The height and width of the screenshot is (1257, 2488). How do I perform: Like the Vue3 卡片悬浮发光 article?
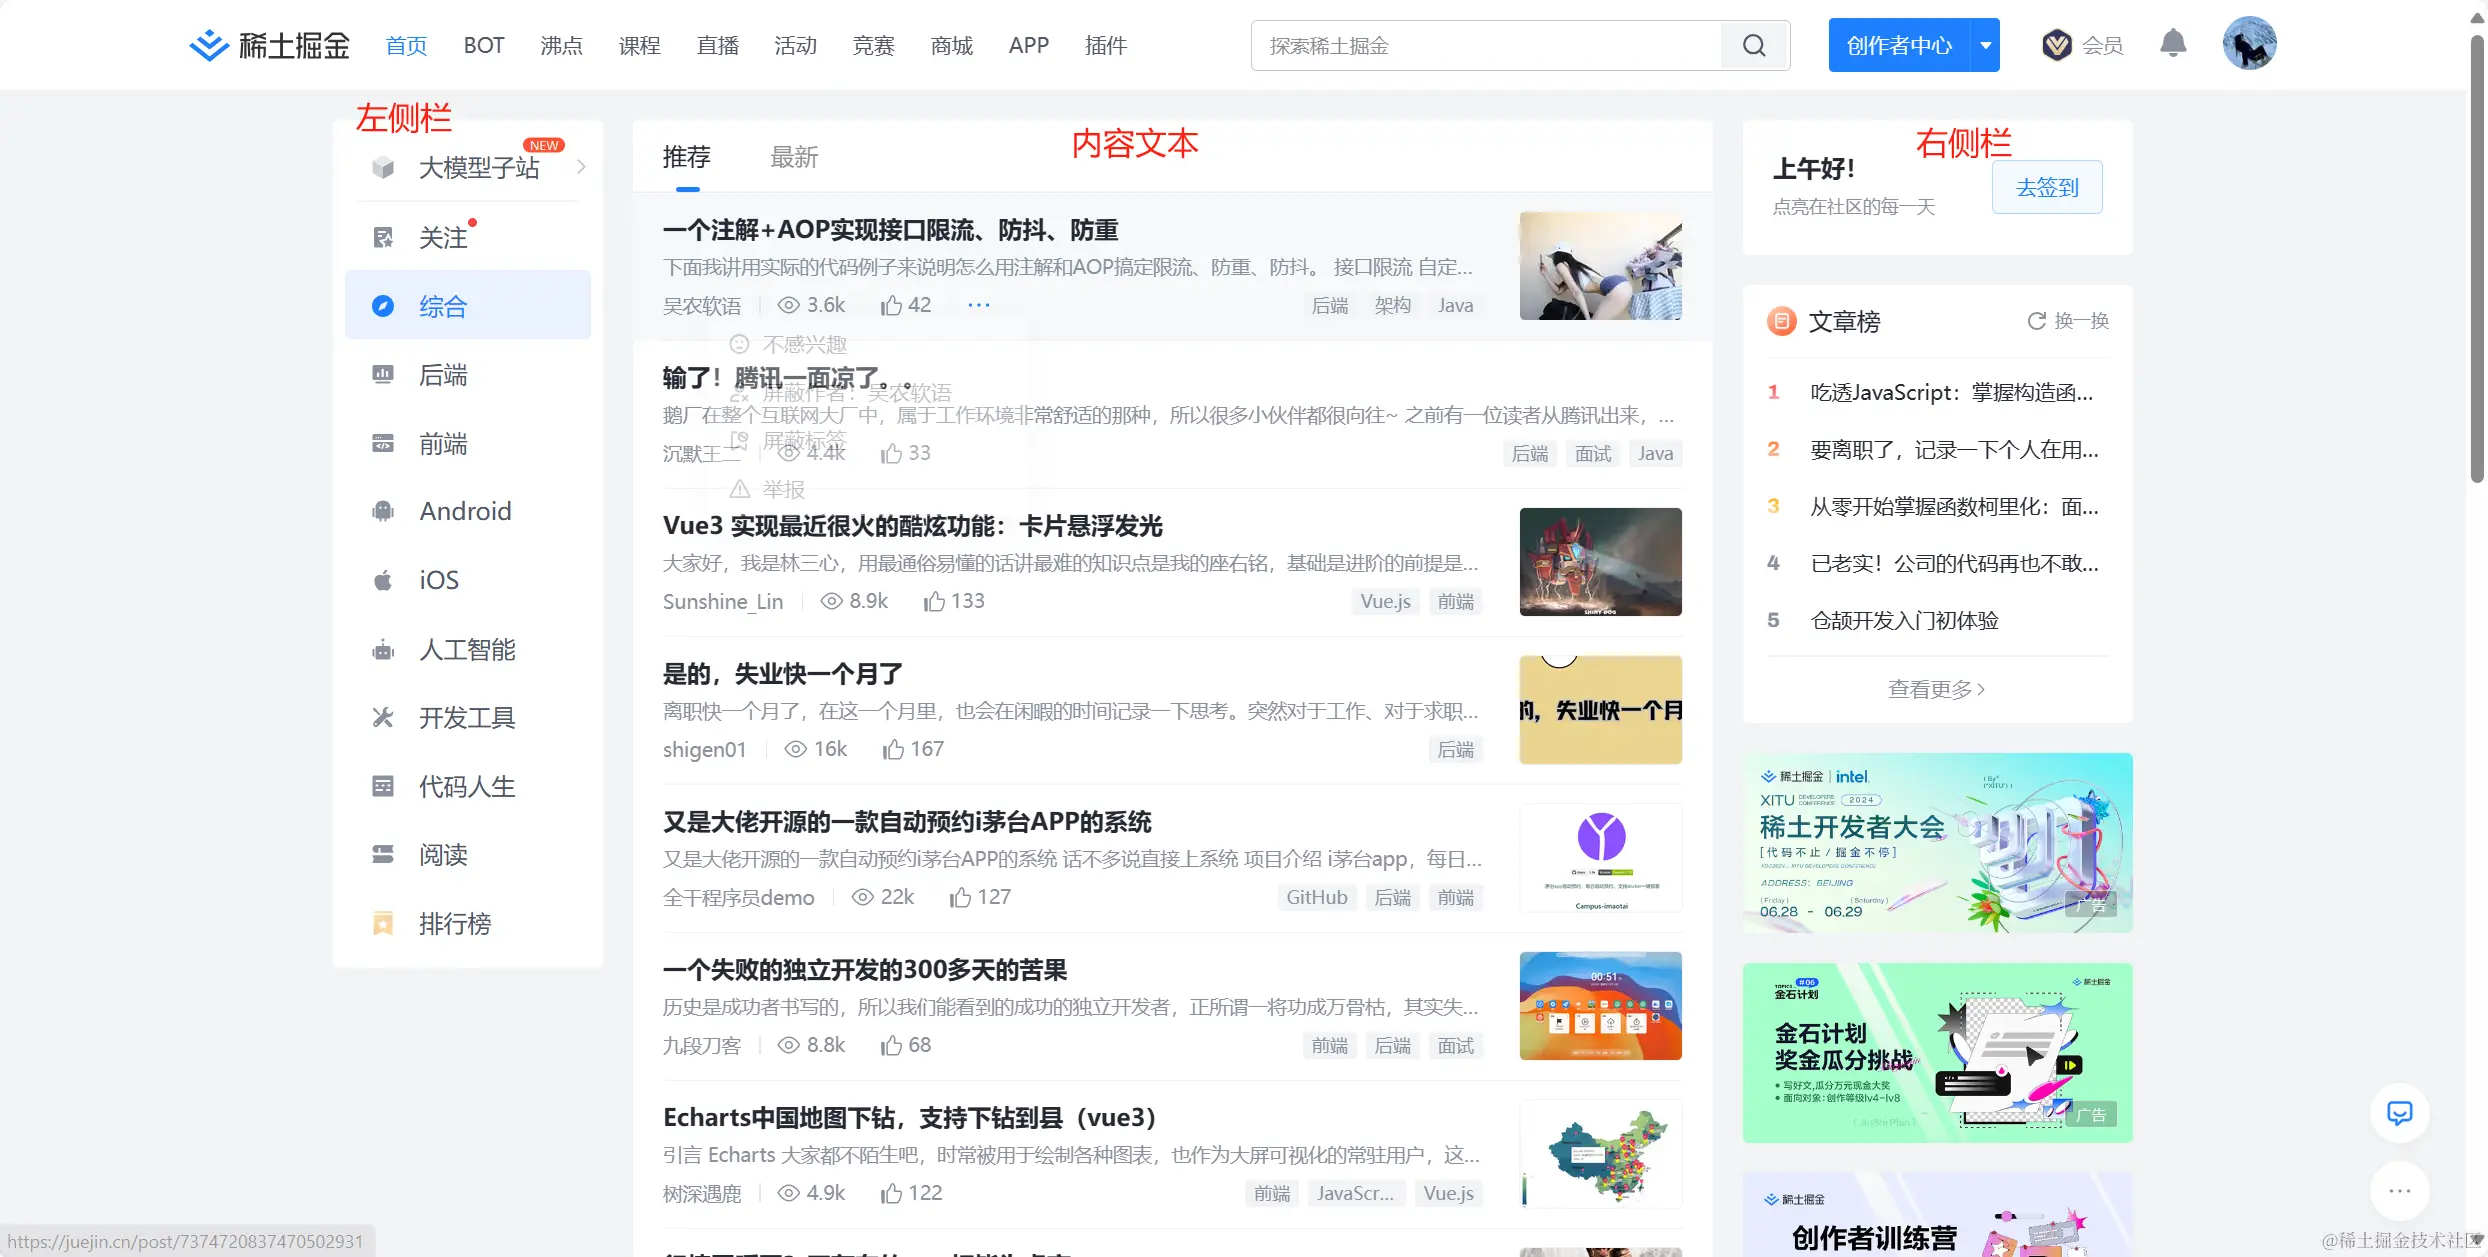click(934, 601)
